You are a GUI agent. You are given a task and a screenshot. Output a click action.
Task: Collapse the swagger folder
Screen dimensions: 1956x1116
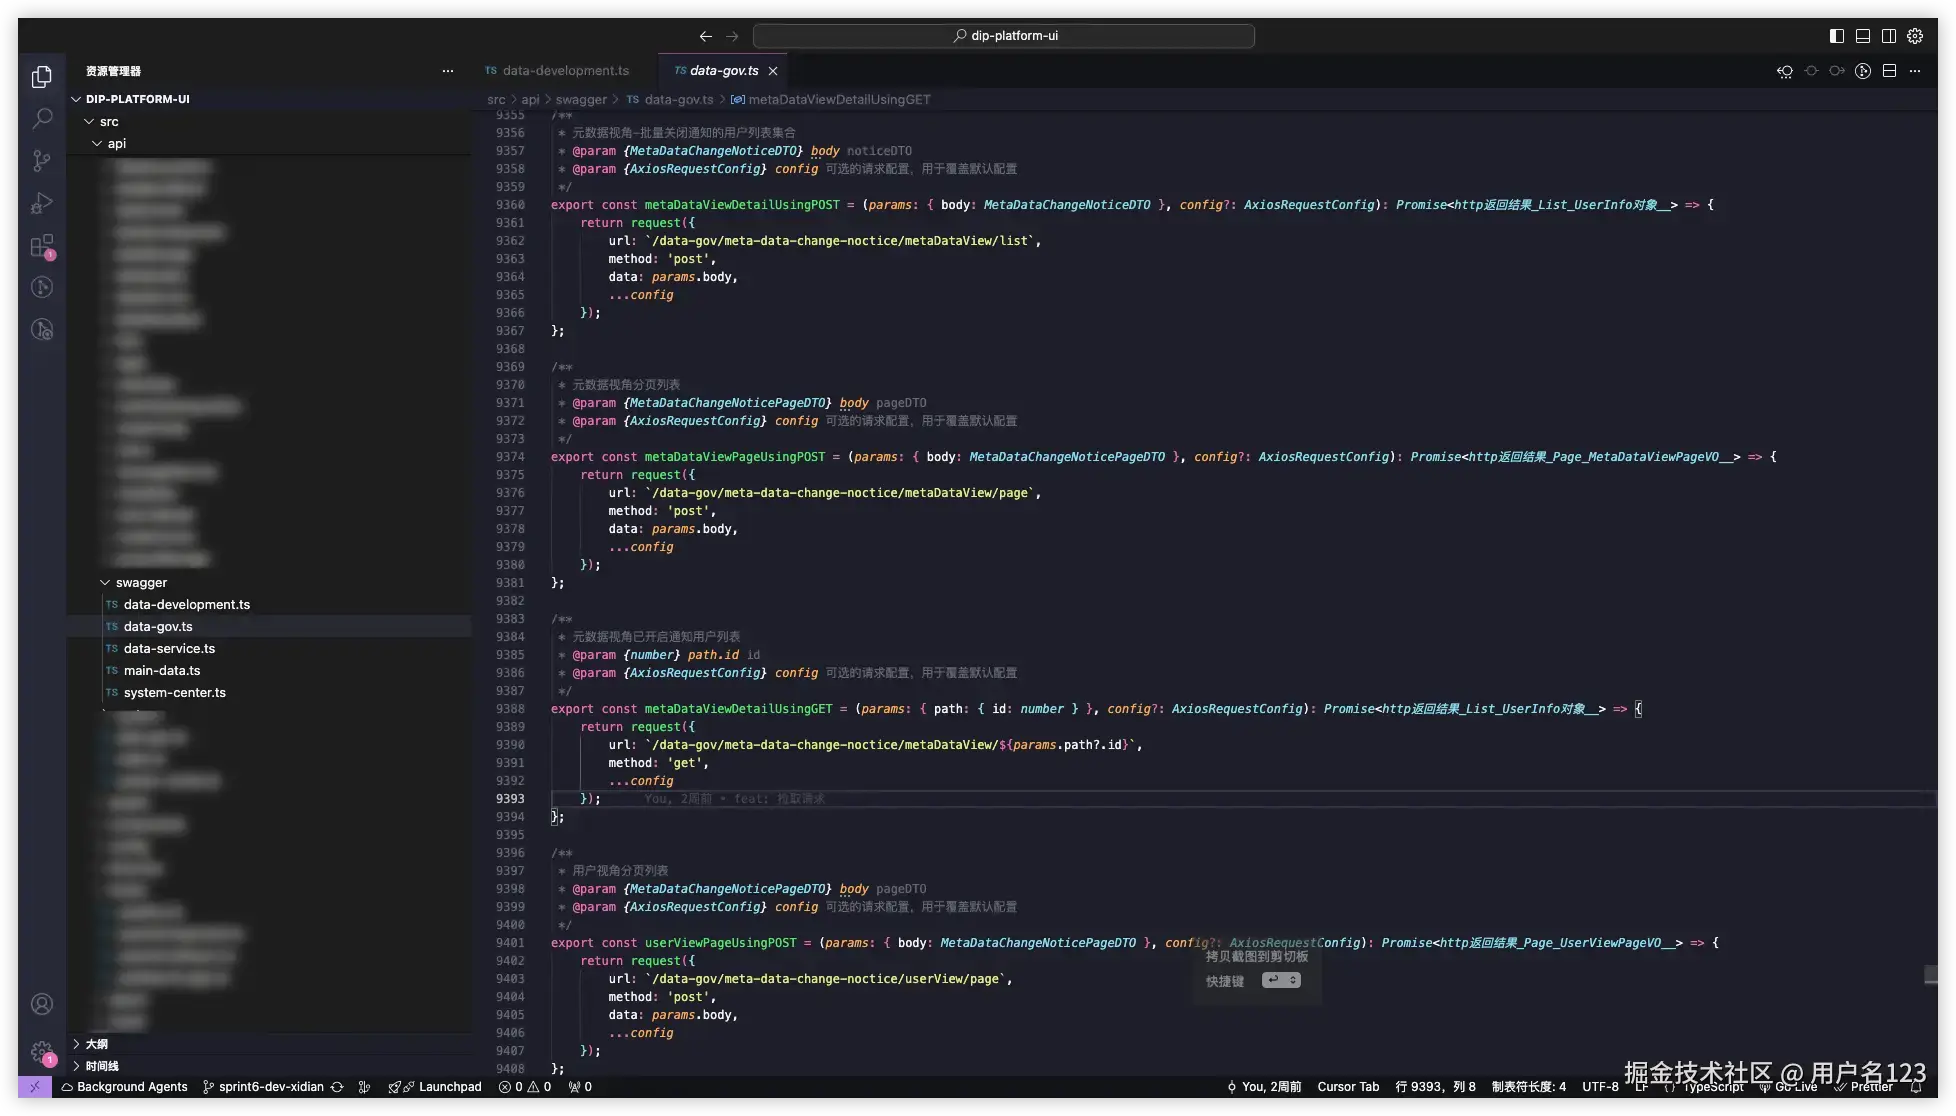[141, 583]
